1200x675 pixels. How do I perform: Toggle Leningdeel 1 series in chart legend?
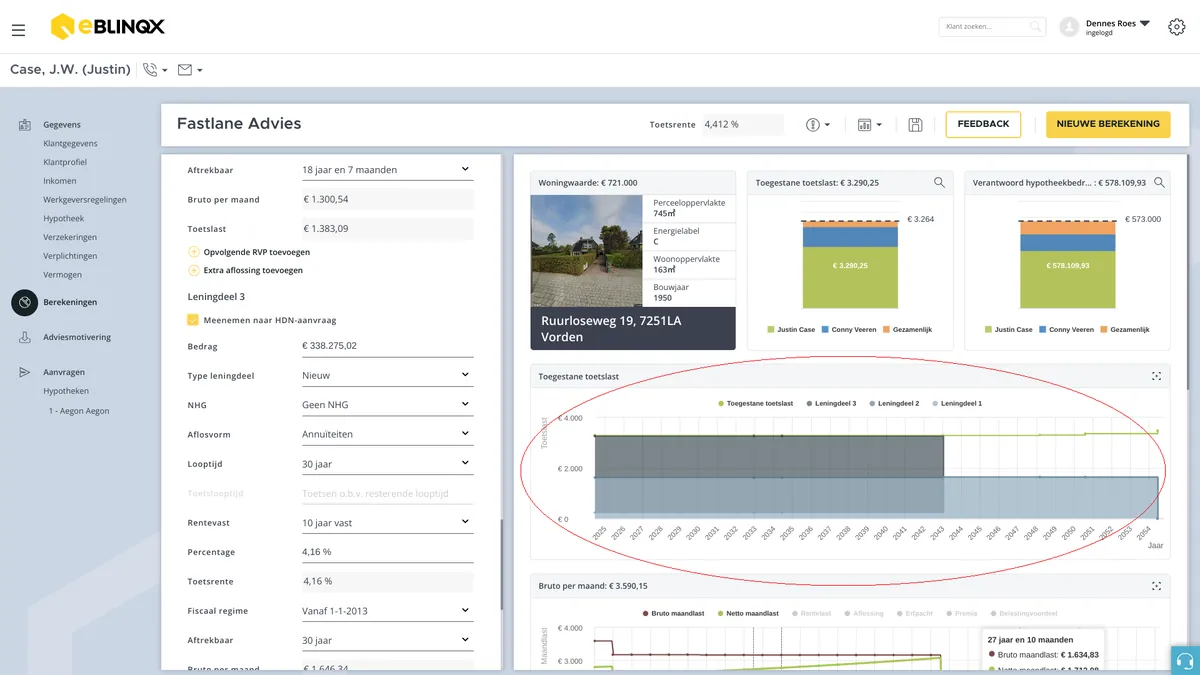[x=956, y=403]
